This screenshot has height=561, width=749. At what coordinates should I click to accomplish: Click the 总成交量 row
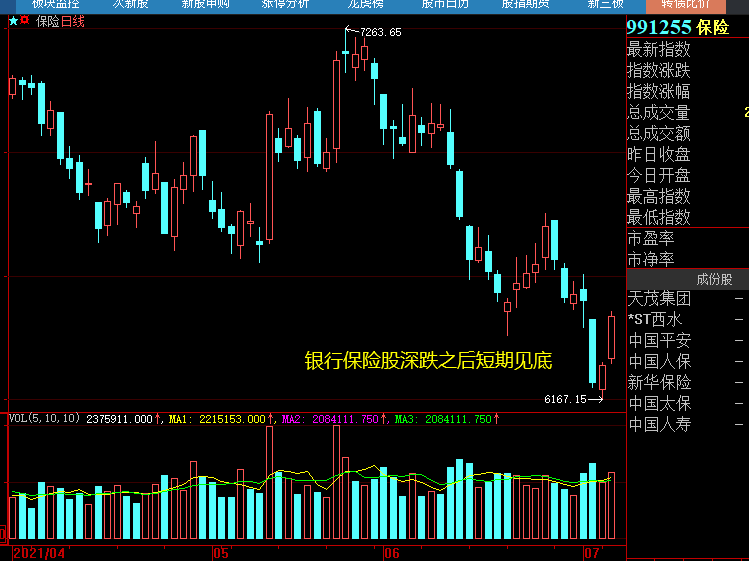687,113
